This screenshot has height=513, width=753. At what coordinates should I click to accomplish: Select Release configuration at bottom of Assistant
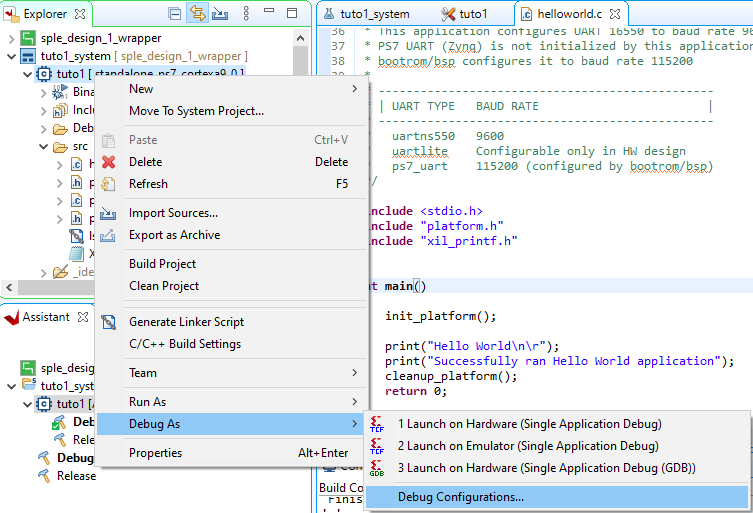coord(67,476)
